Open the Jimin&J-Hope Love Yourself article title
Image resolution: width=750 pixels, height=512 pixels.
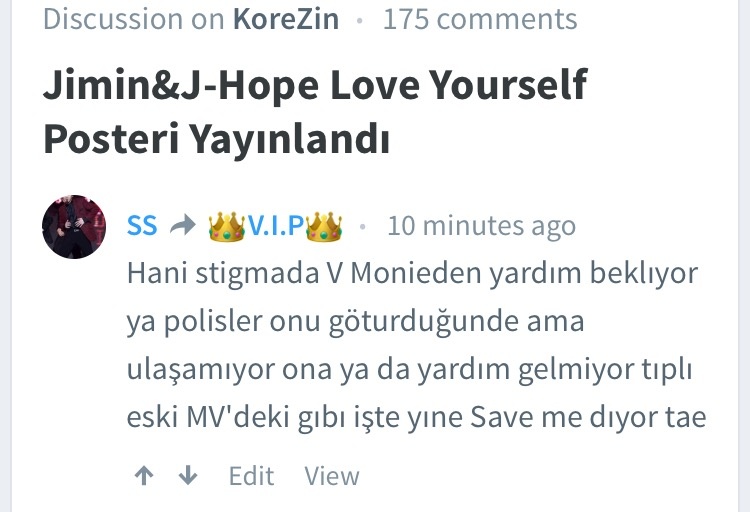pyautogui.click(x=315, y=111)
